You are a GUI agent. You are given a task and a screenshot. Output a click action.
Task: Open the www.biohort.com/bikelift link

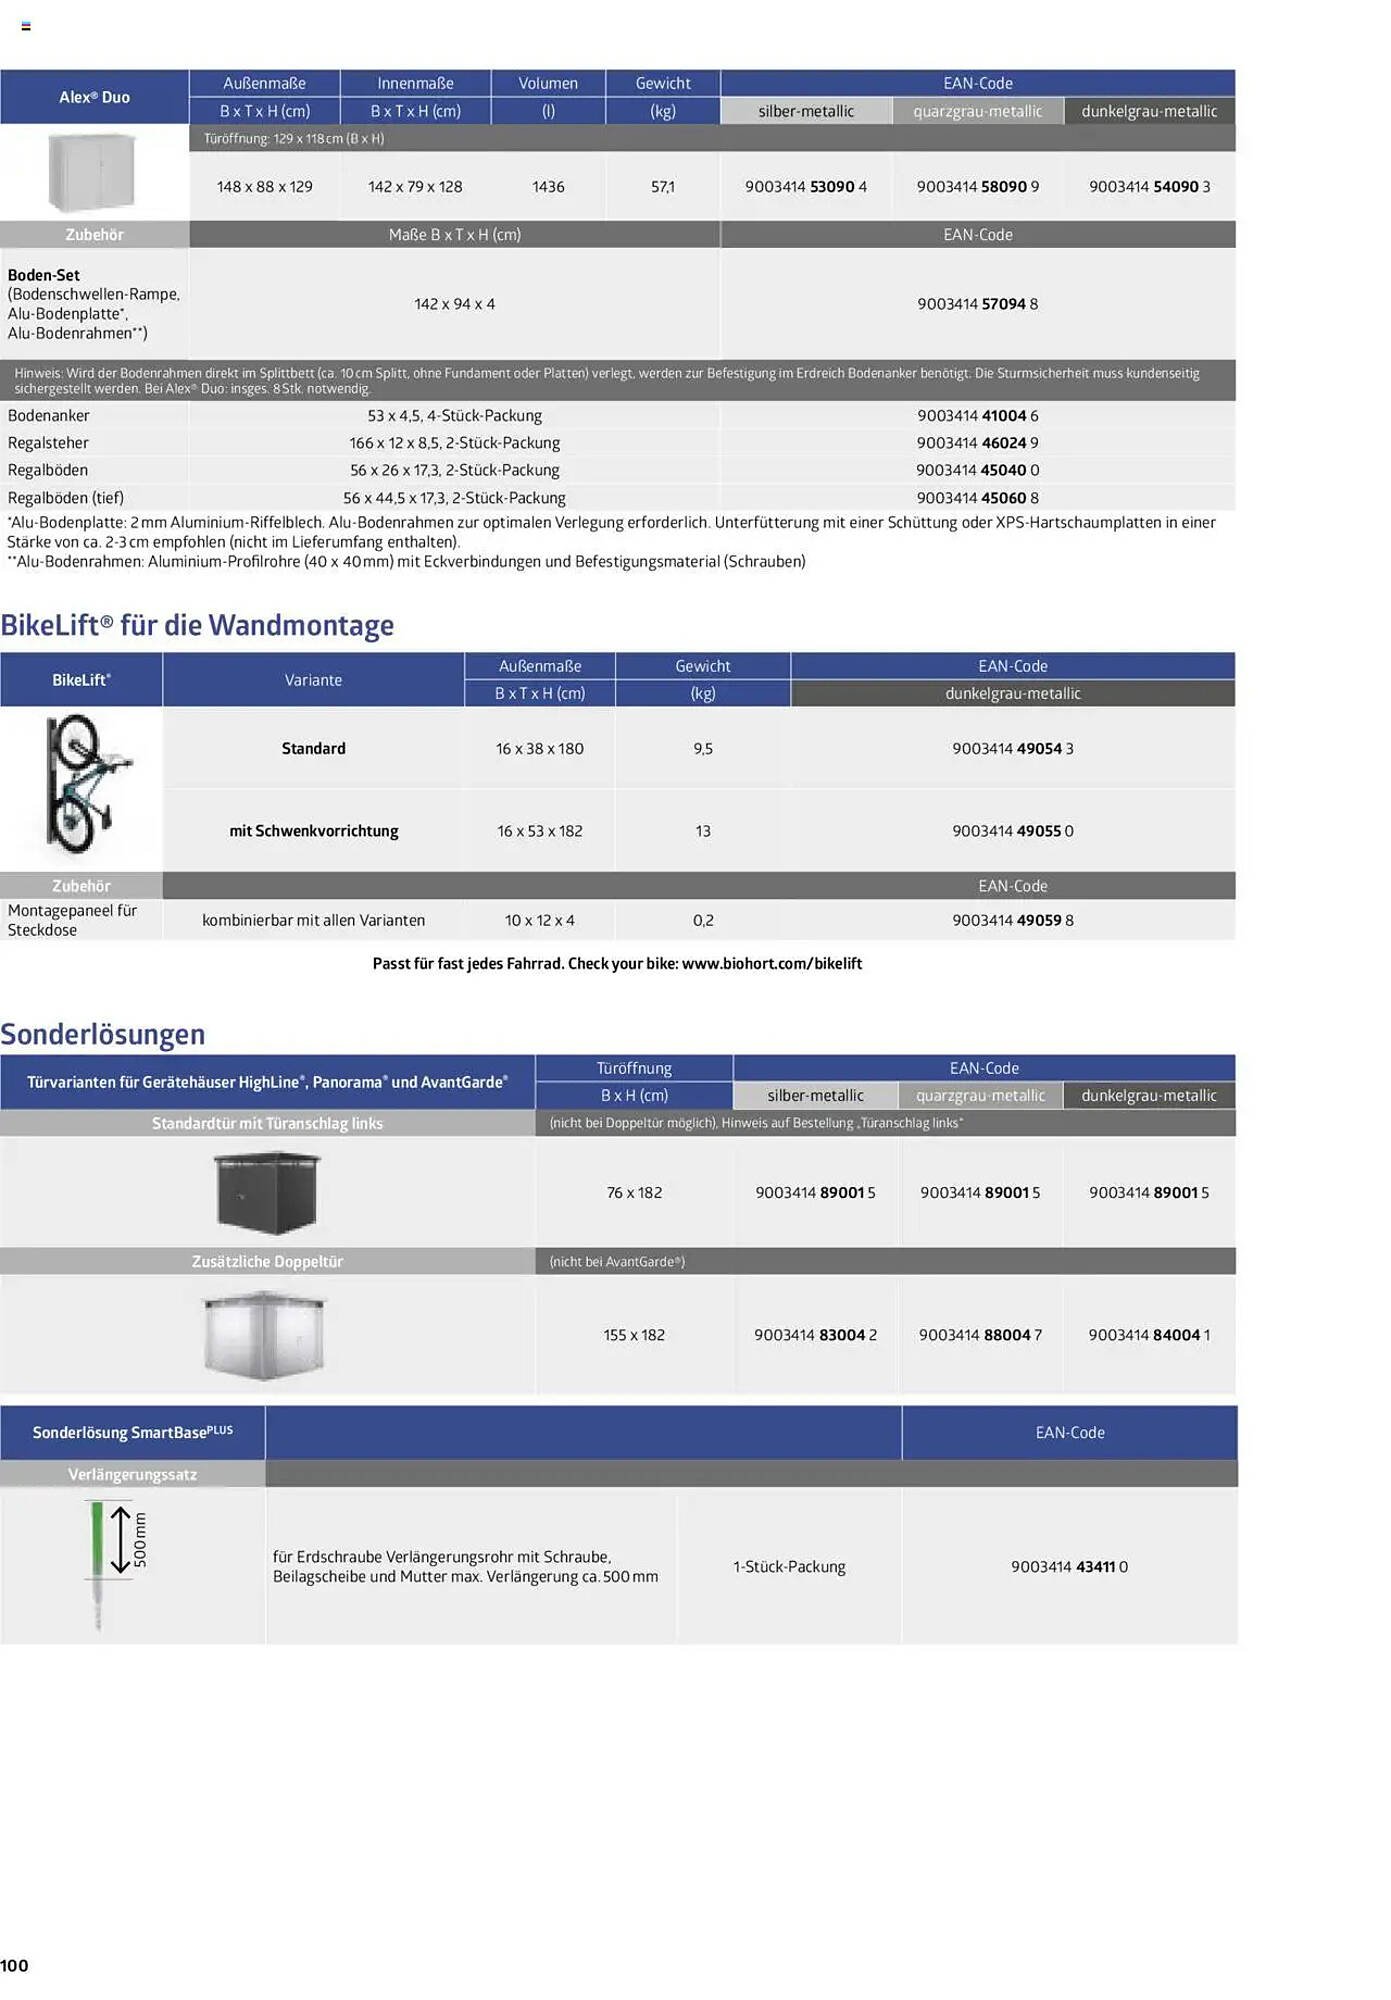pos(771,964)
